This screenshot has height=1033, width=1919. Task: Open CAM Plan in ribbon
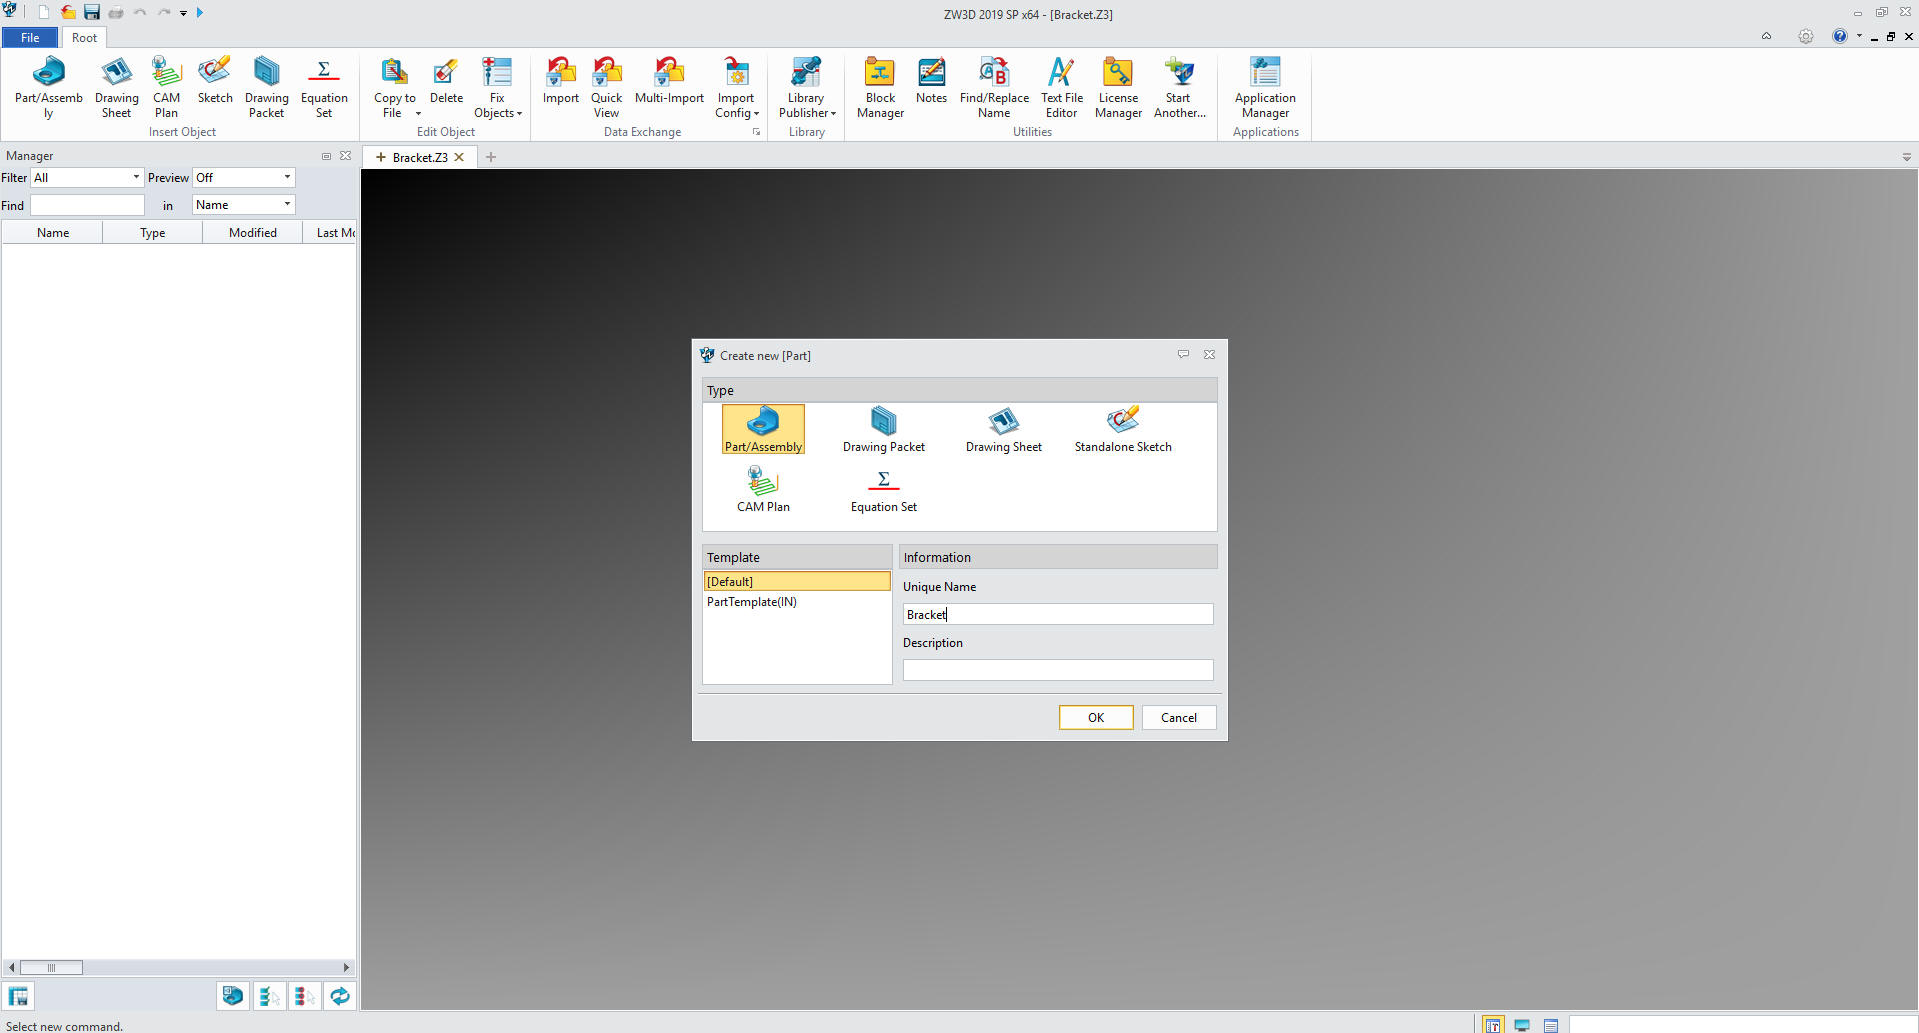(x=166, y=87)
